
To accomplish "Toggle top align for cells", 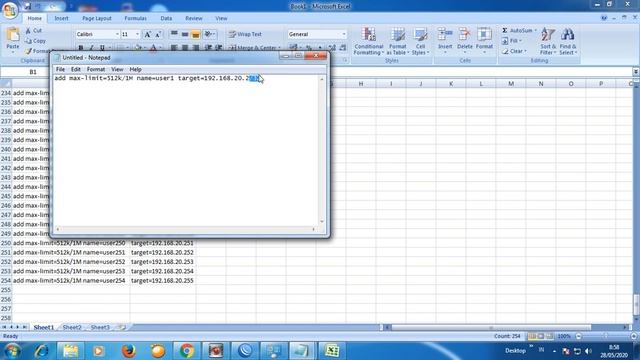I will click(174, 34).
